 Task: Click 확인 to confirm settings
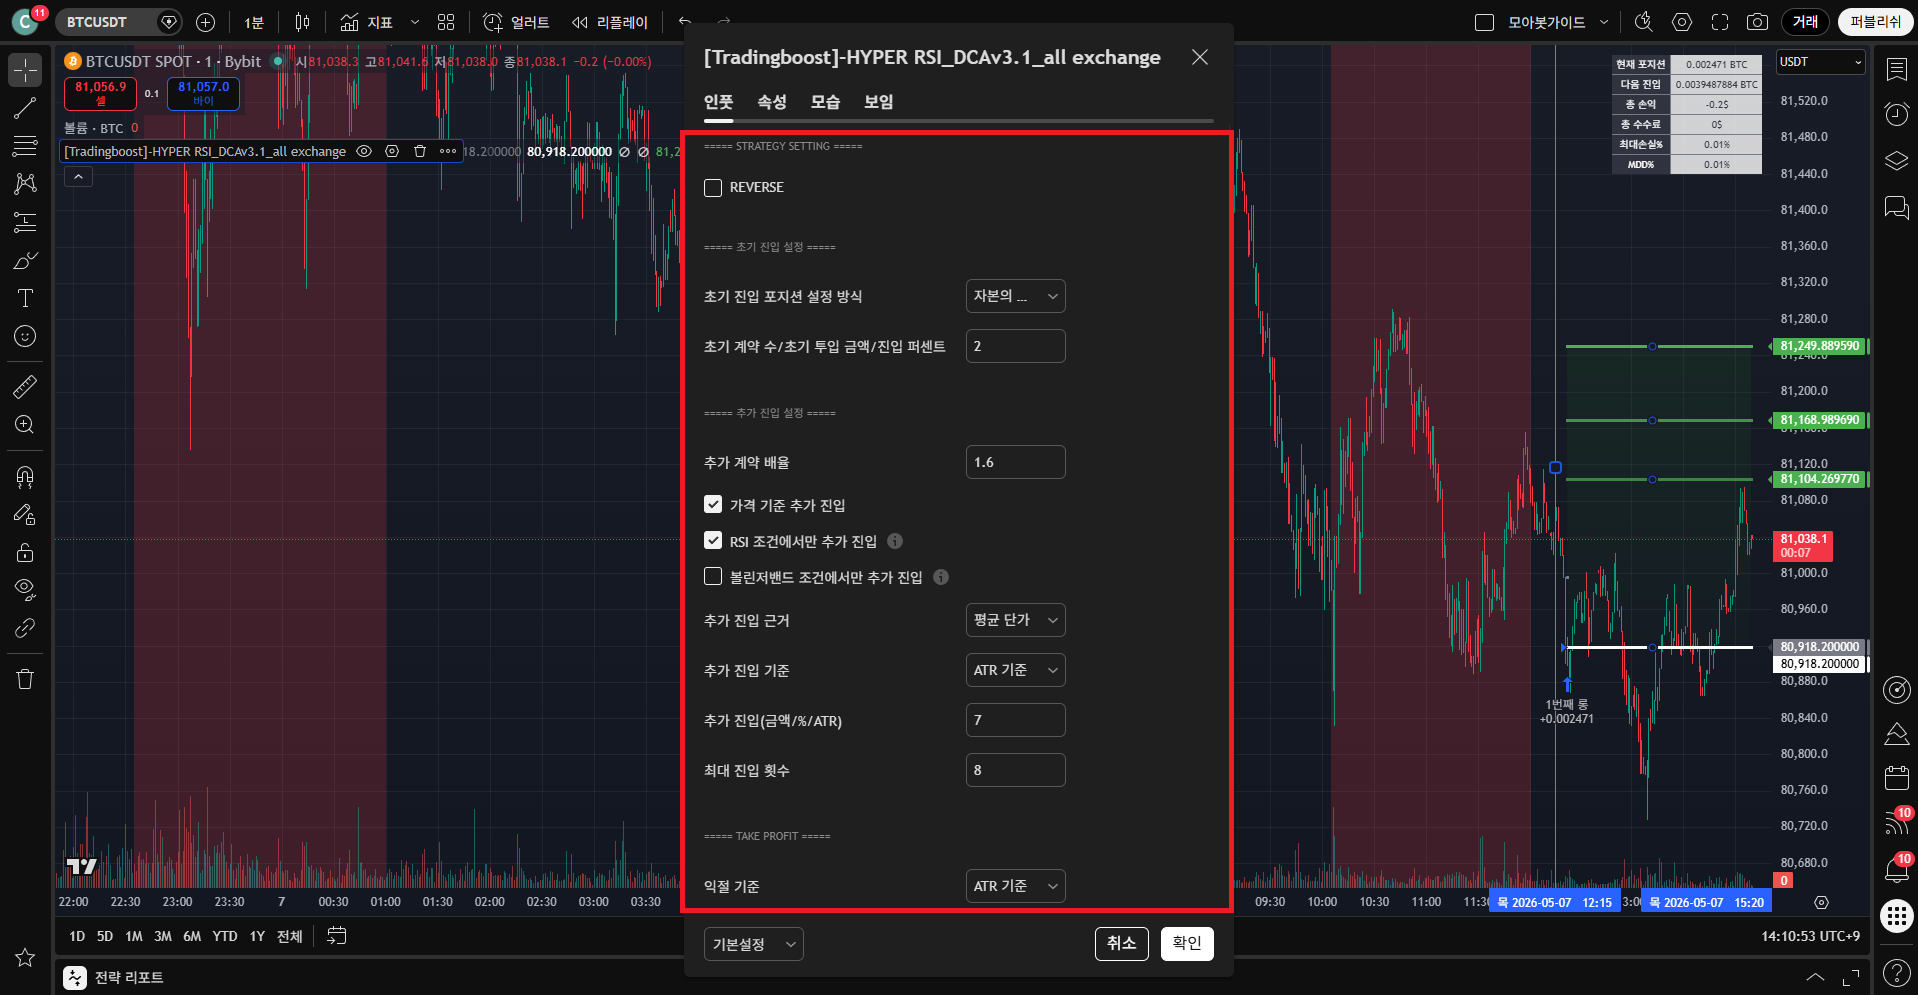click(x=1187, y=943)
